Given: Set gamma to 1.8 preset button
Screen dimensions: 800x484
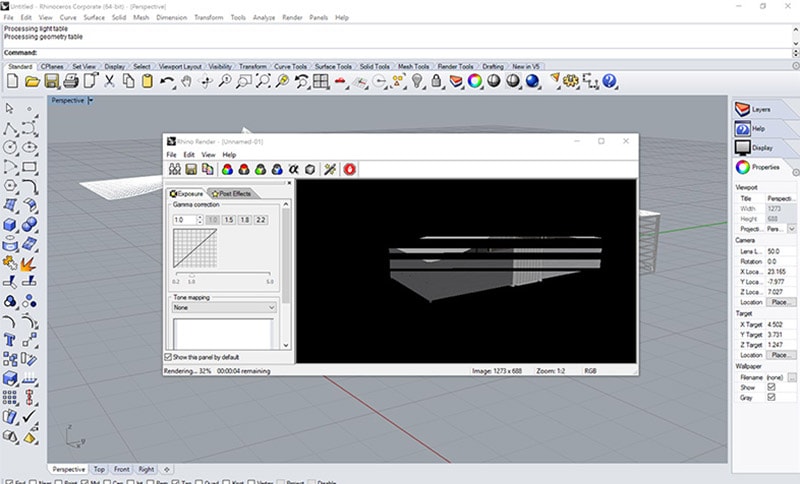Looking at the screenshot, I should coord(245,220).
